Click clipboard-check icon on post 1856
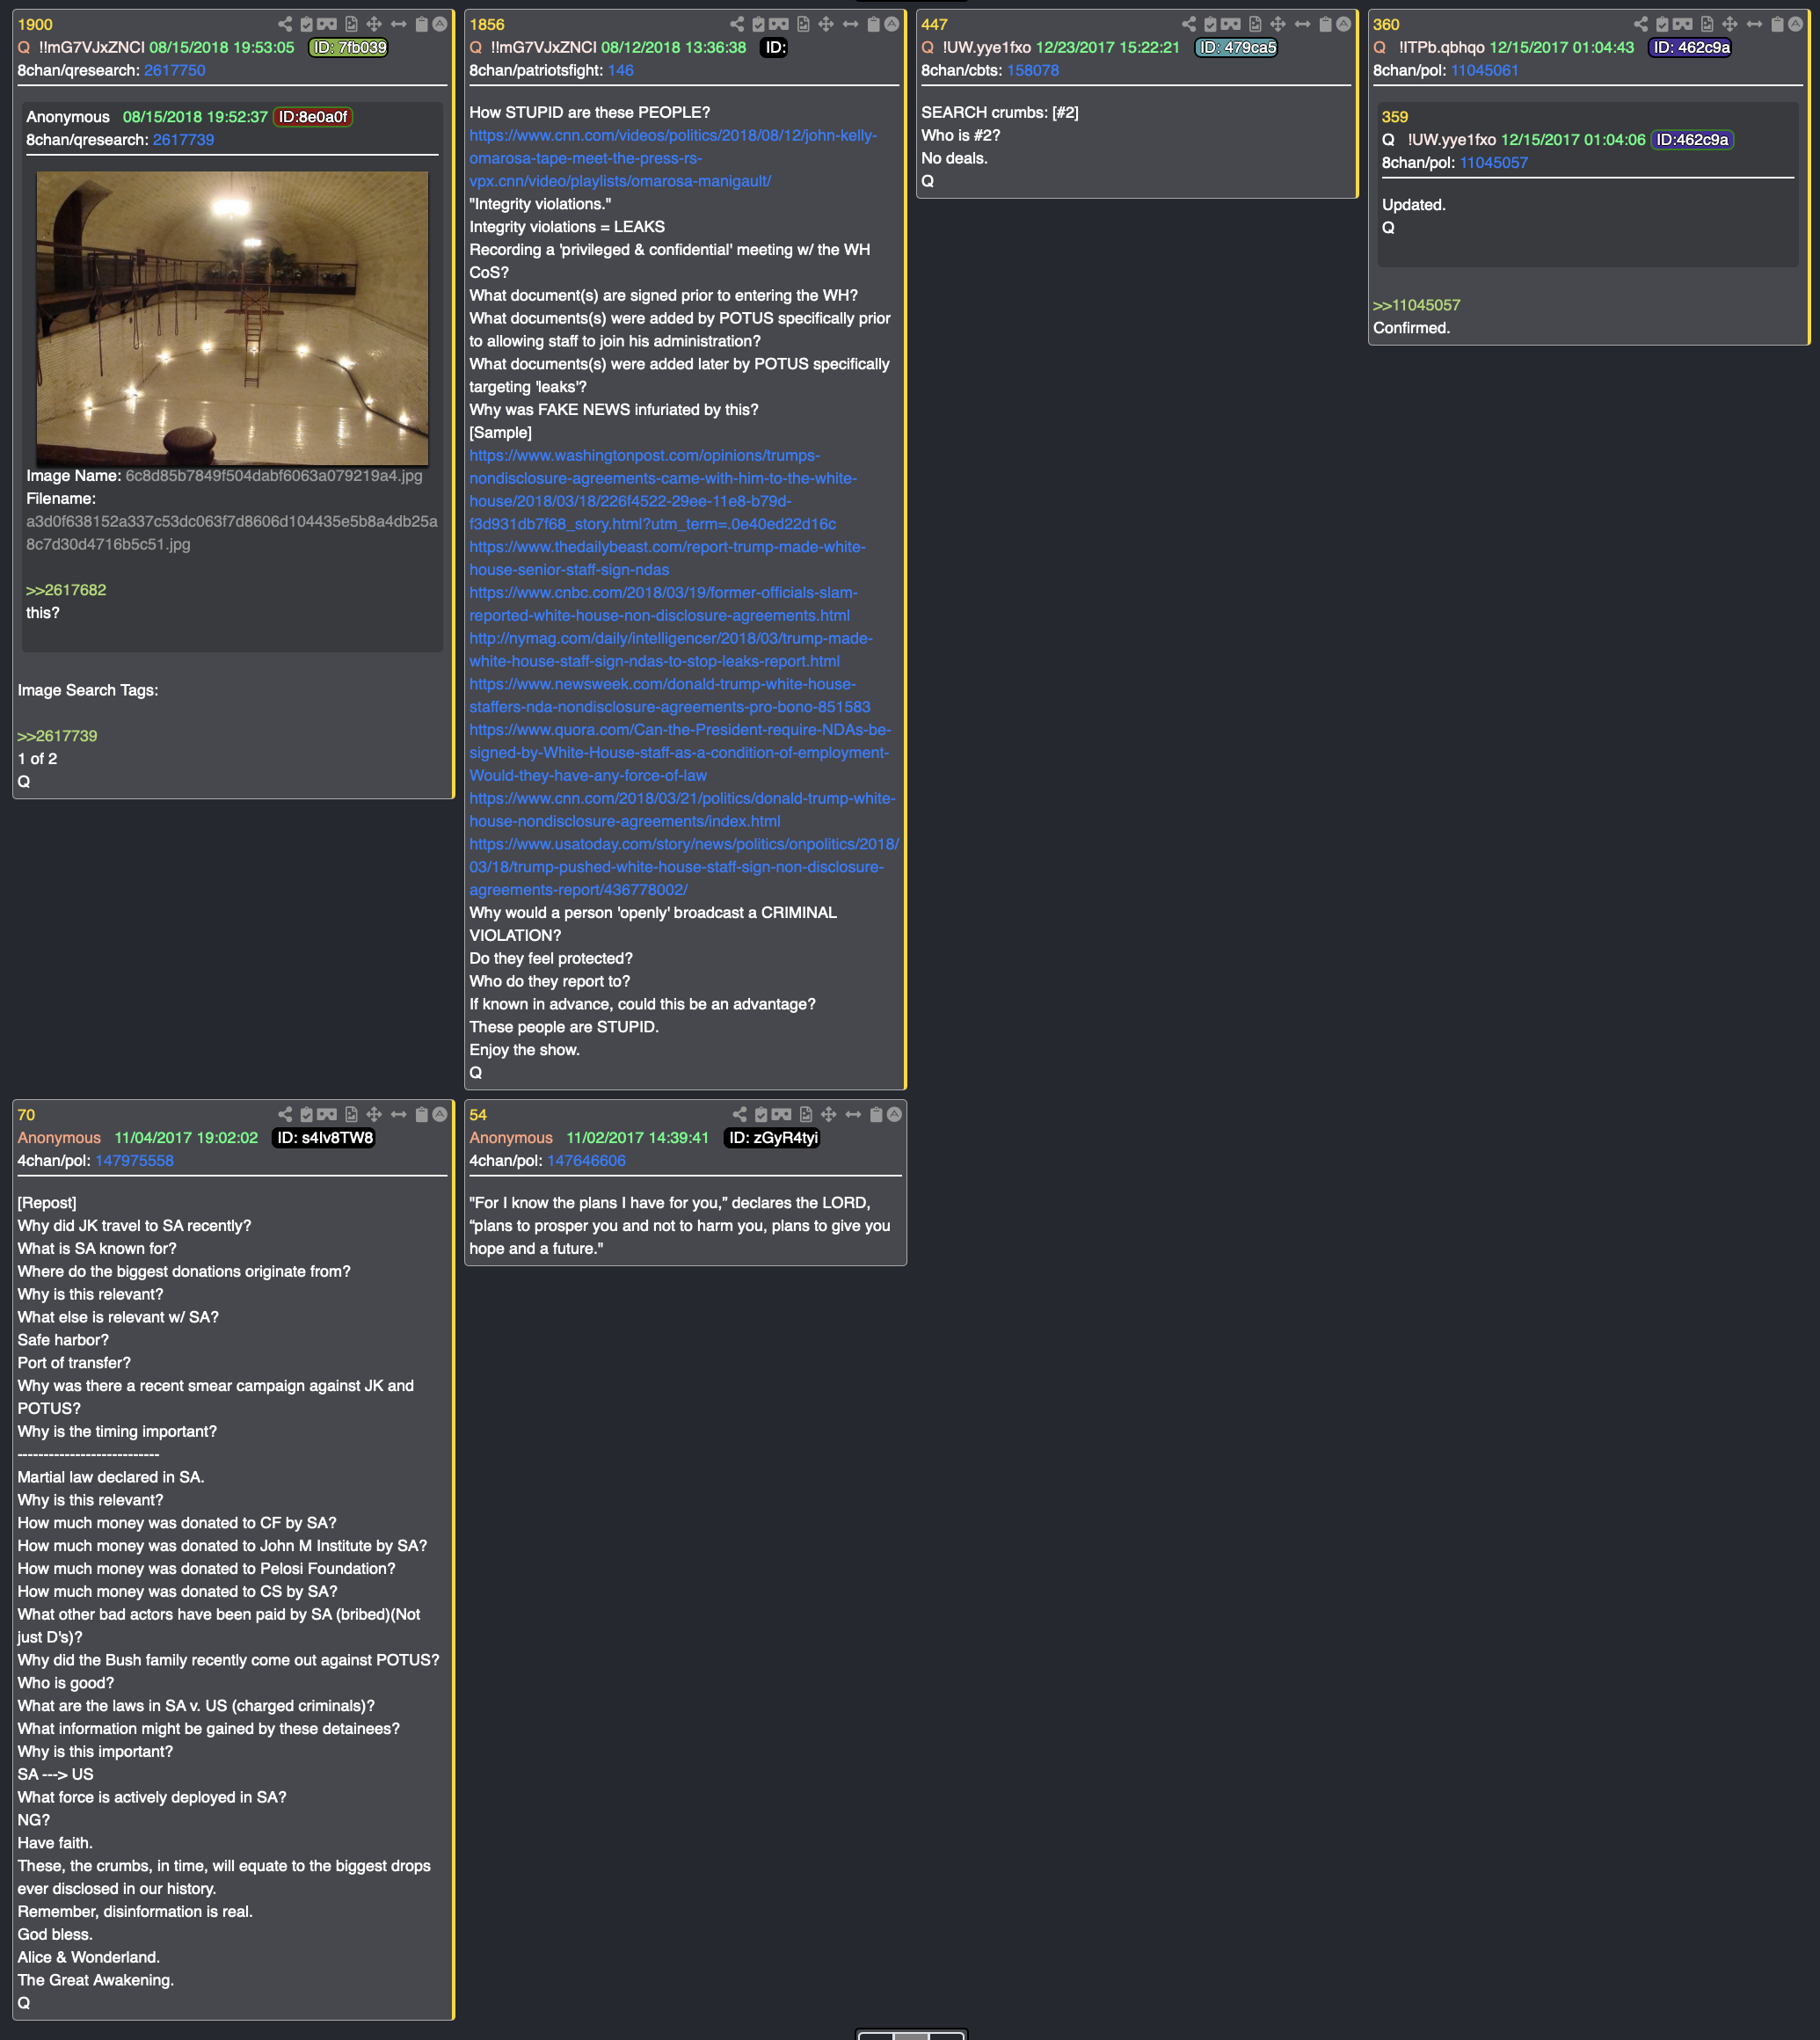The image size is (1820, 2040). pyautogui.click(x=758, y=24)
